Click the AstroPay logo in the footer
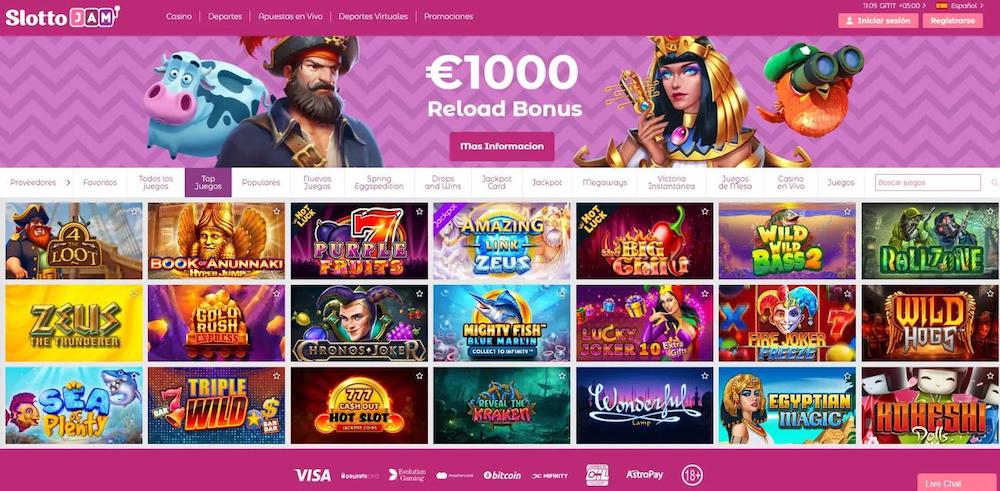 [x=644, y=475]
